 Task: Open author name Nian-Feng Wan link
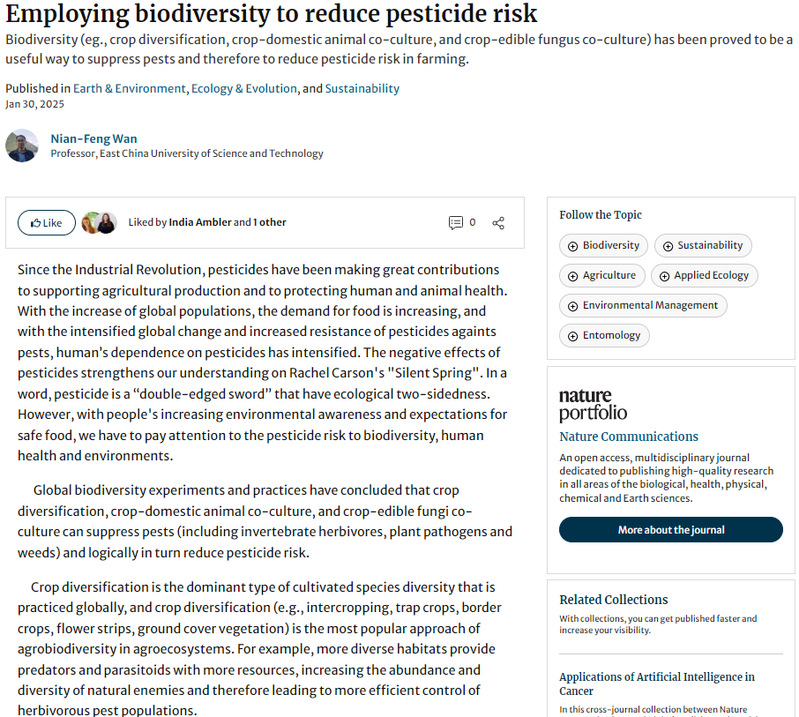click(x=92, y=138)
